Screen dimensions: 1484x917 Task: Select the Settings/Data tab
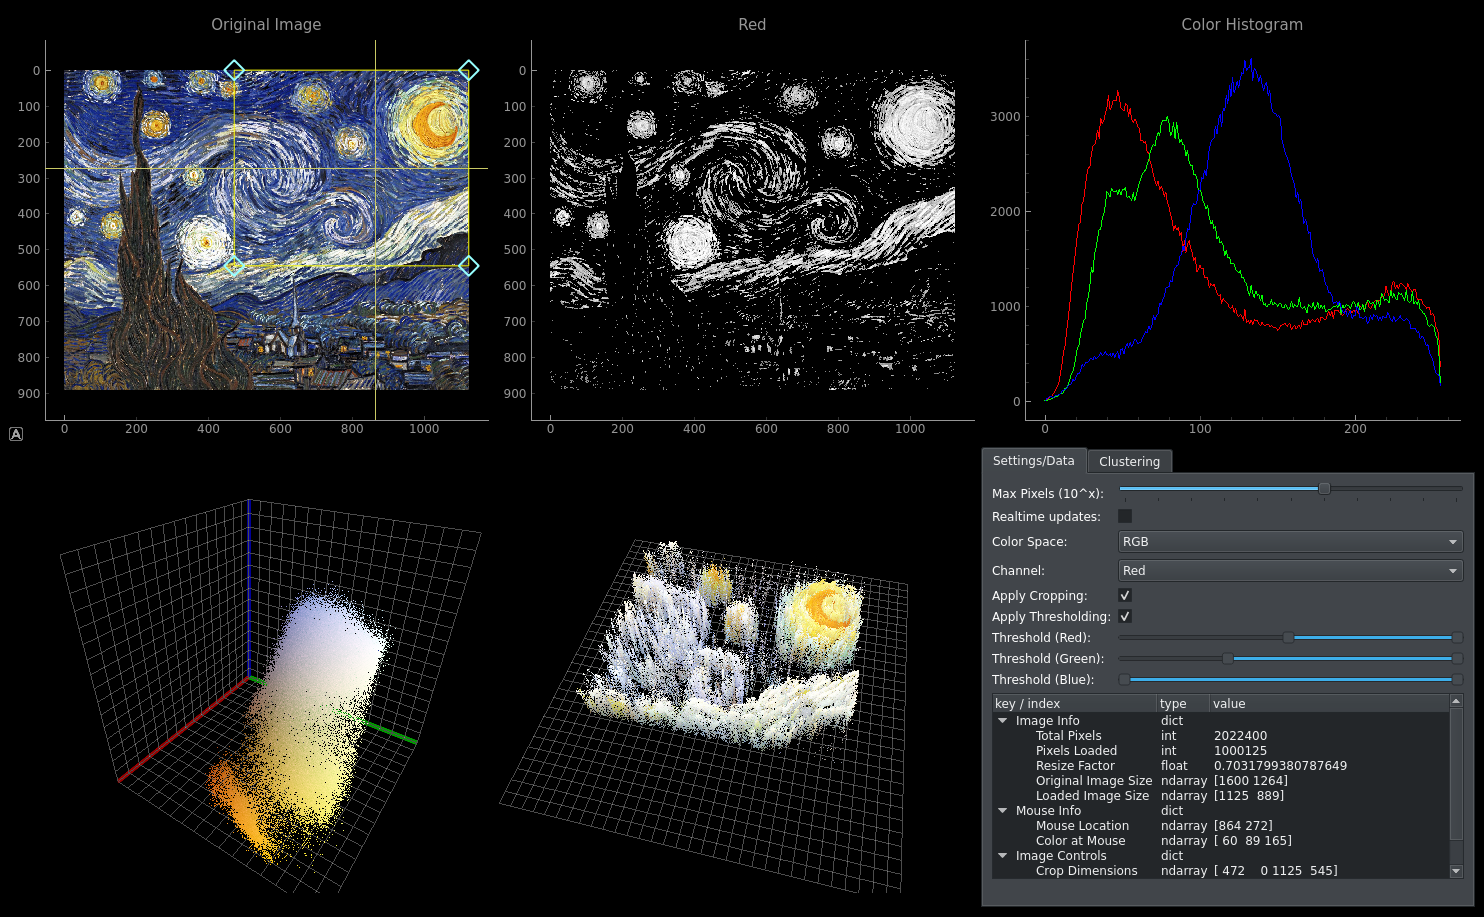[x=1033, y=460]
